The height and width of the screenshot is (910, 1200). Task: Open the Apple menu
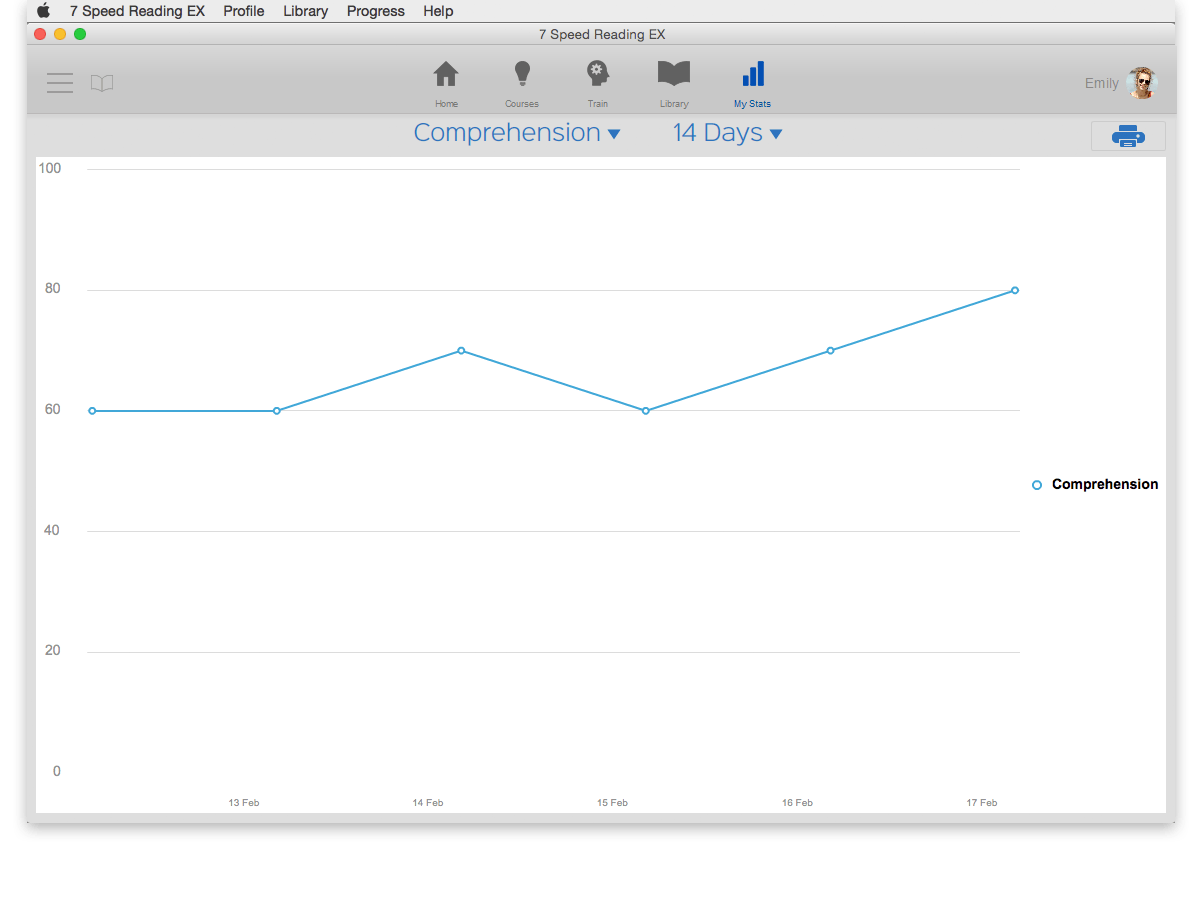click(43, 11)
